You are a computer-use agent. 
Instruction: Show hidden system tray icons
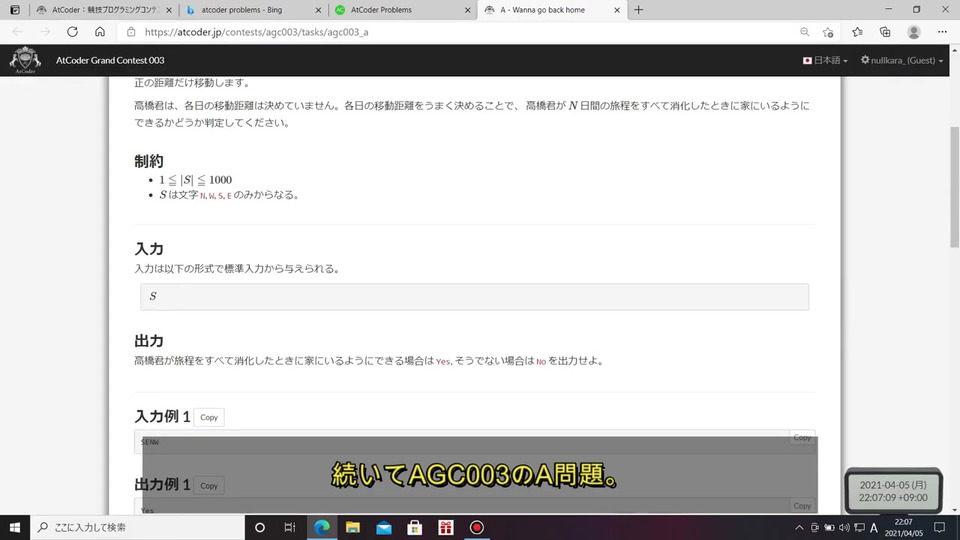pos(799,527)
